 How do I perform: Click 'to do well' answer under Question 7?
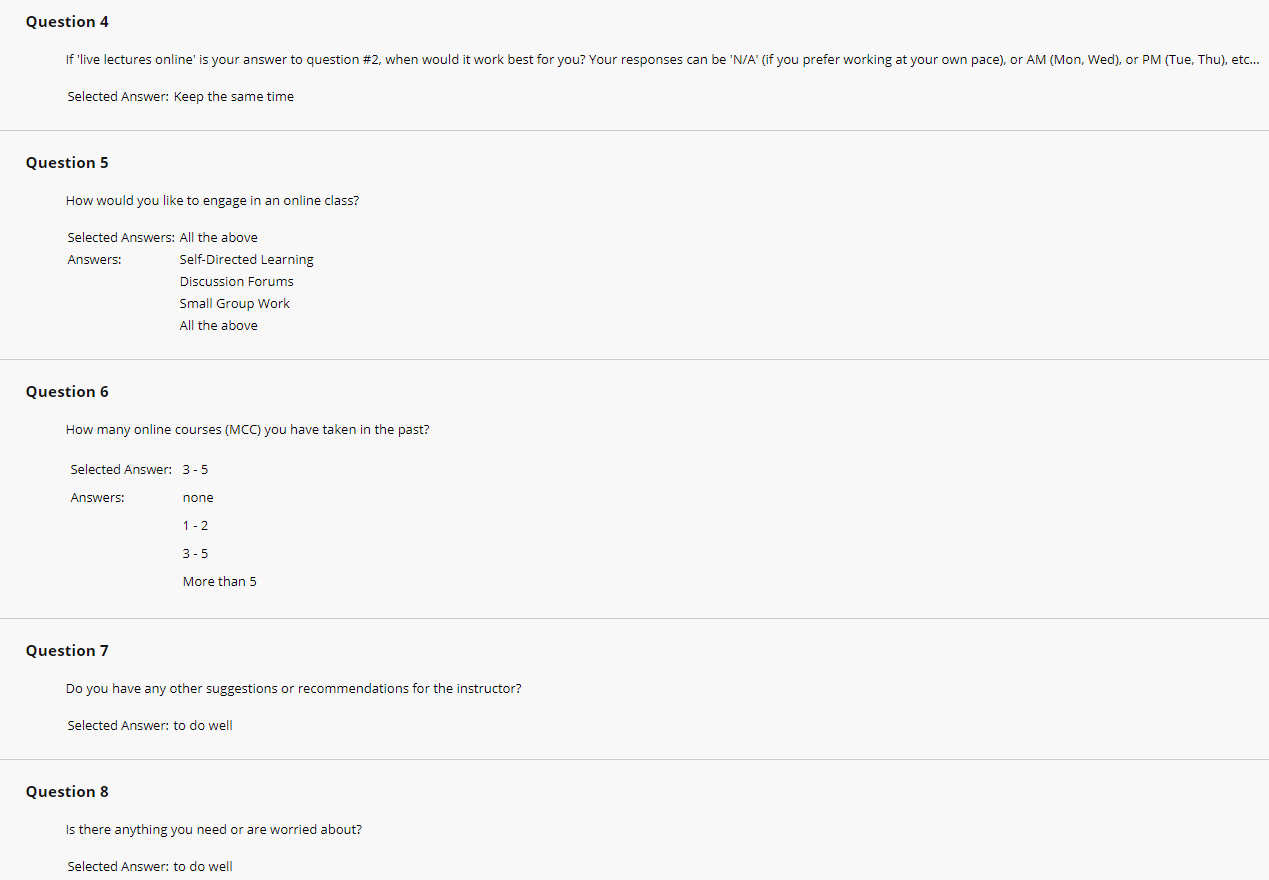click(x=203, y=726)
